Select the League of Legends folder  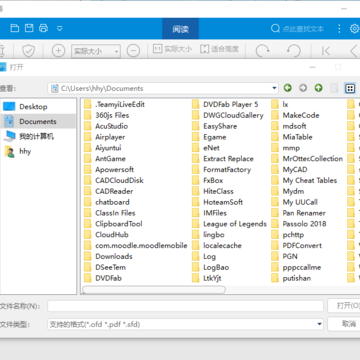229,224
